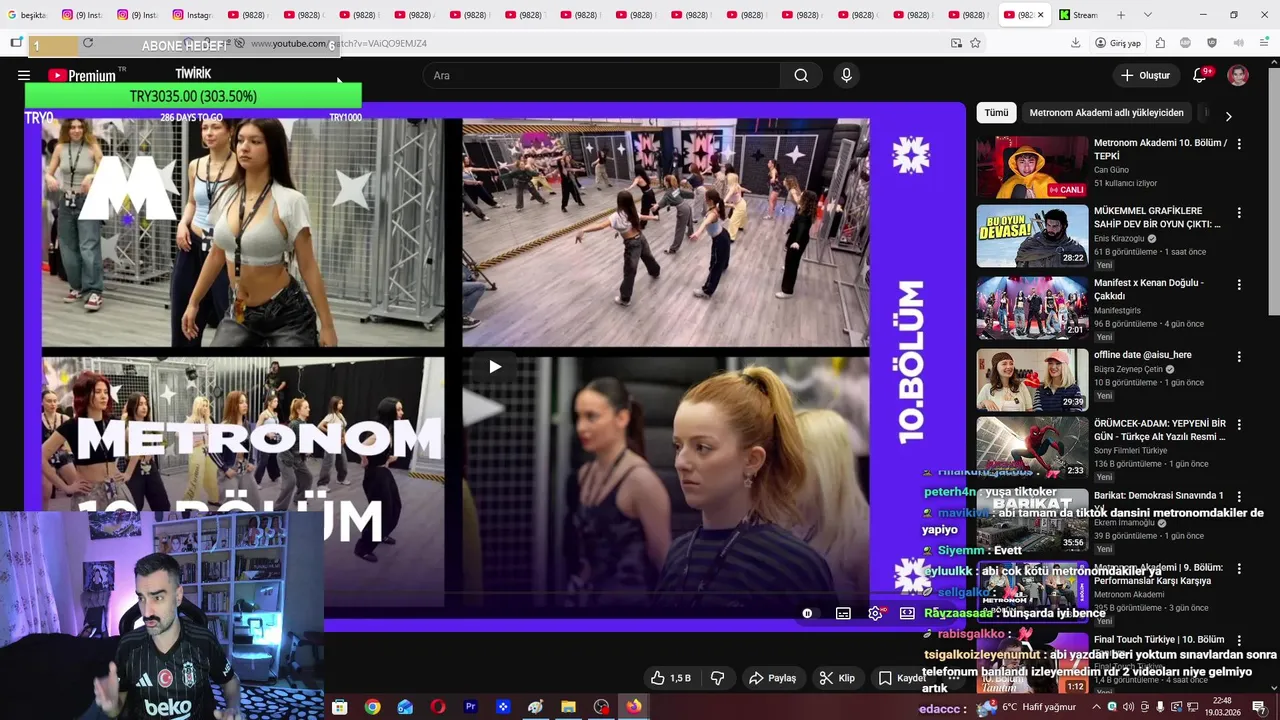
Task: Open the player settings gear
Action: click(x=875, y=613)
